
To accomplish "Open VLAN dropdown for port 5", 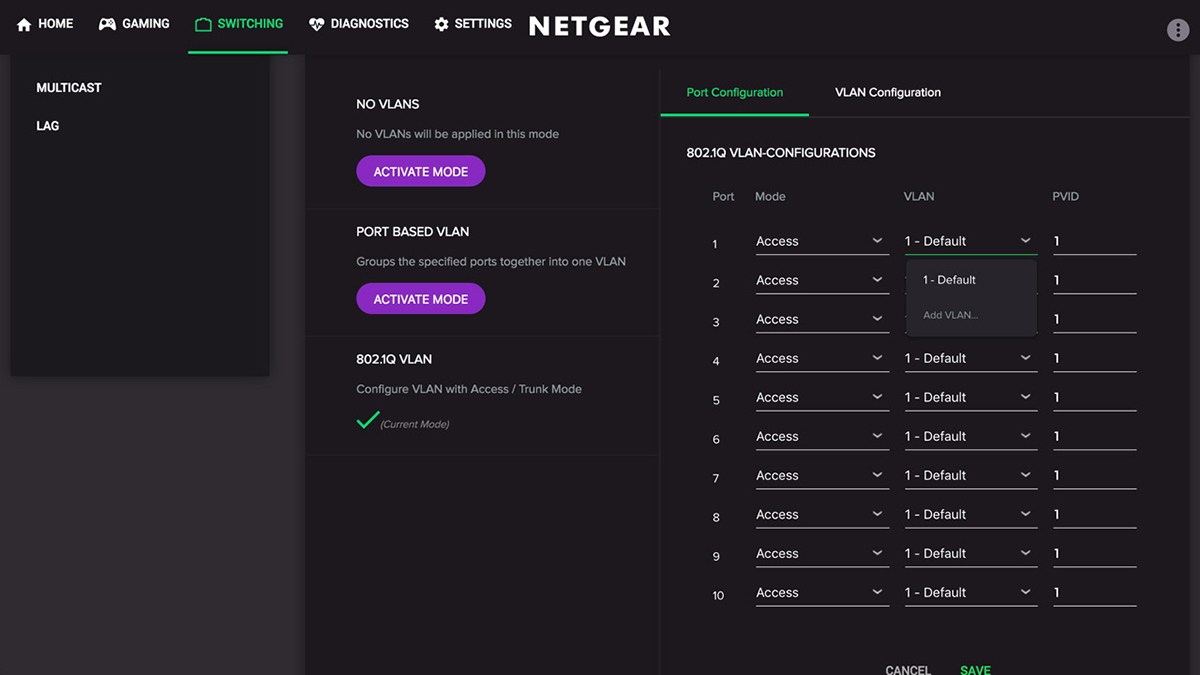I will 969,397.
